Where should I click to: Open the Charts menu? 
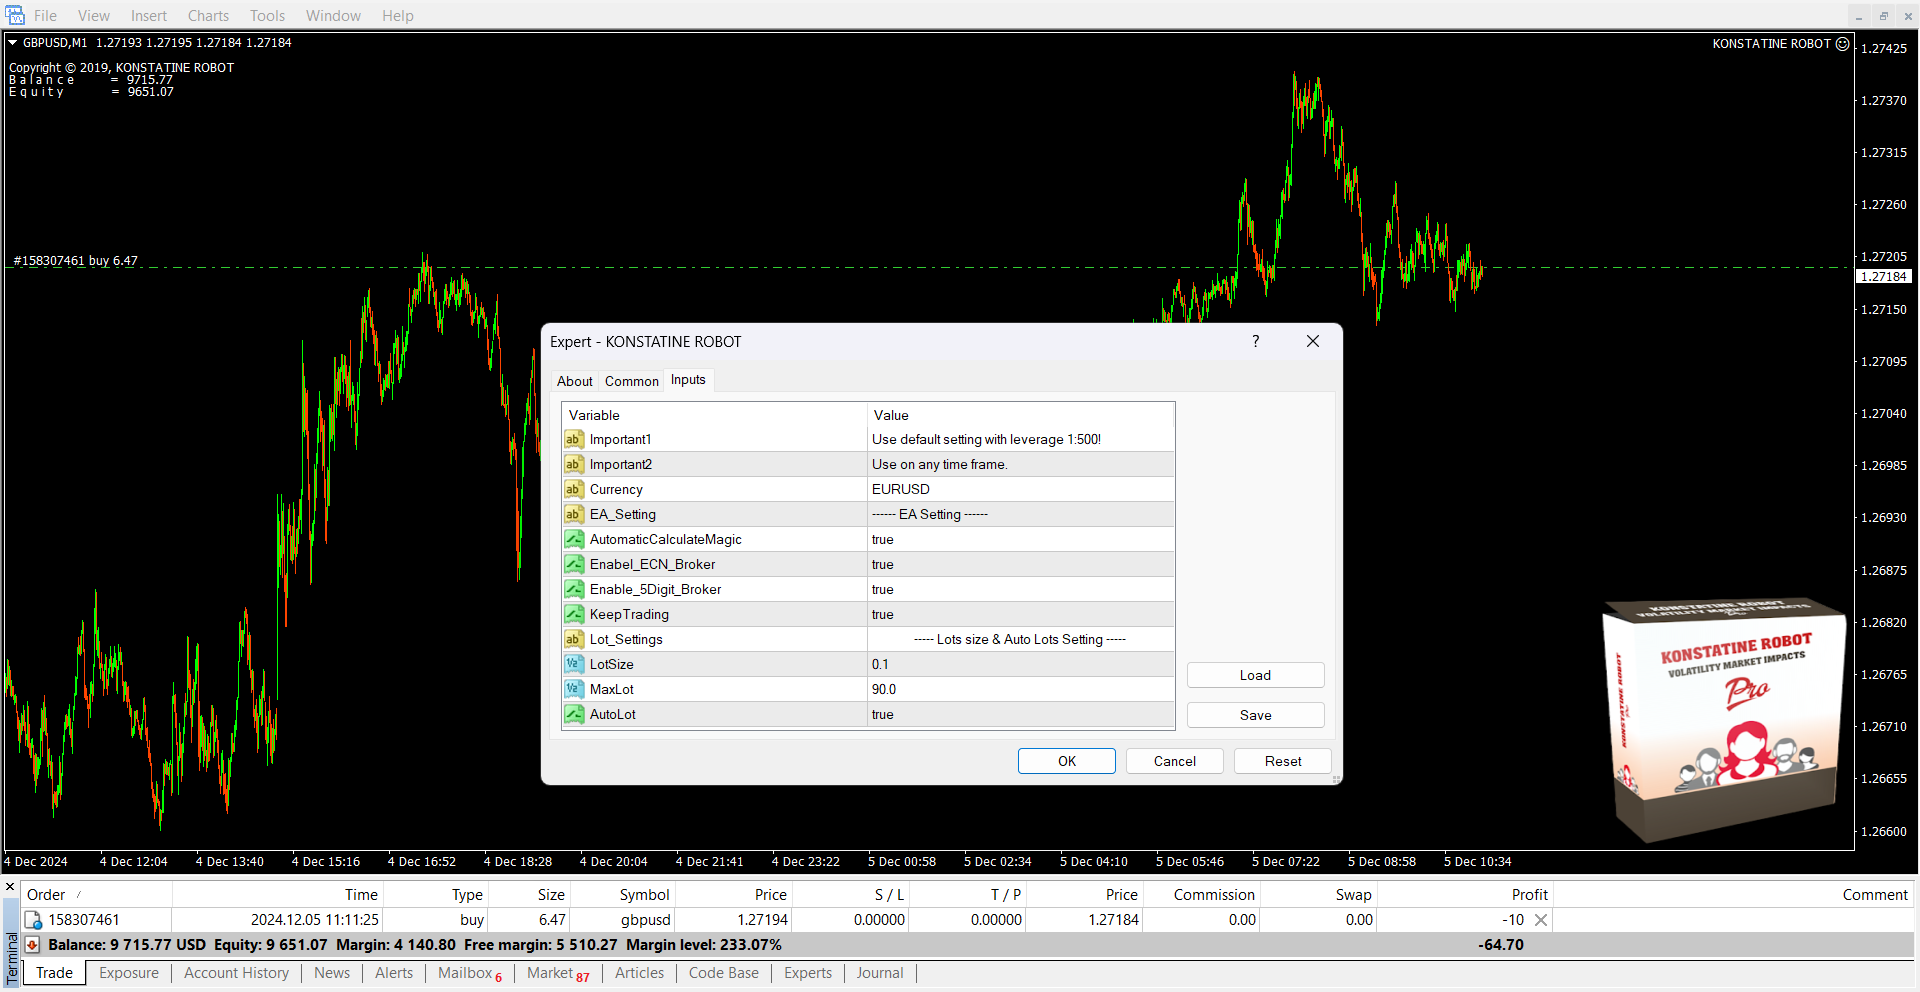(208, 16)
